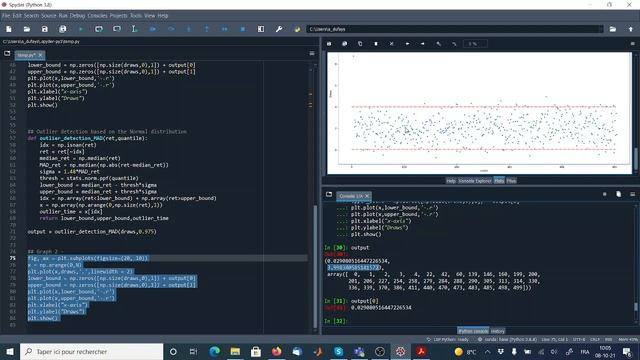This screenshot has height=360, width=640.
Task: Zoom out of the plot
Action: click(454, 44)
